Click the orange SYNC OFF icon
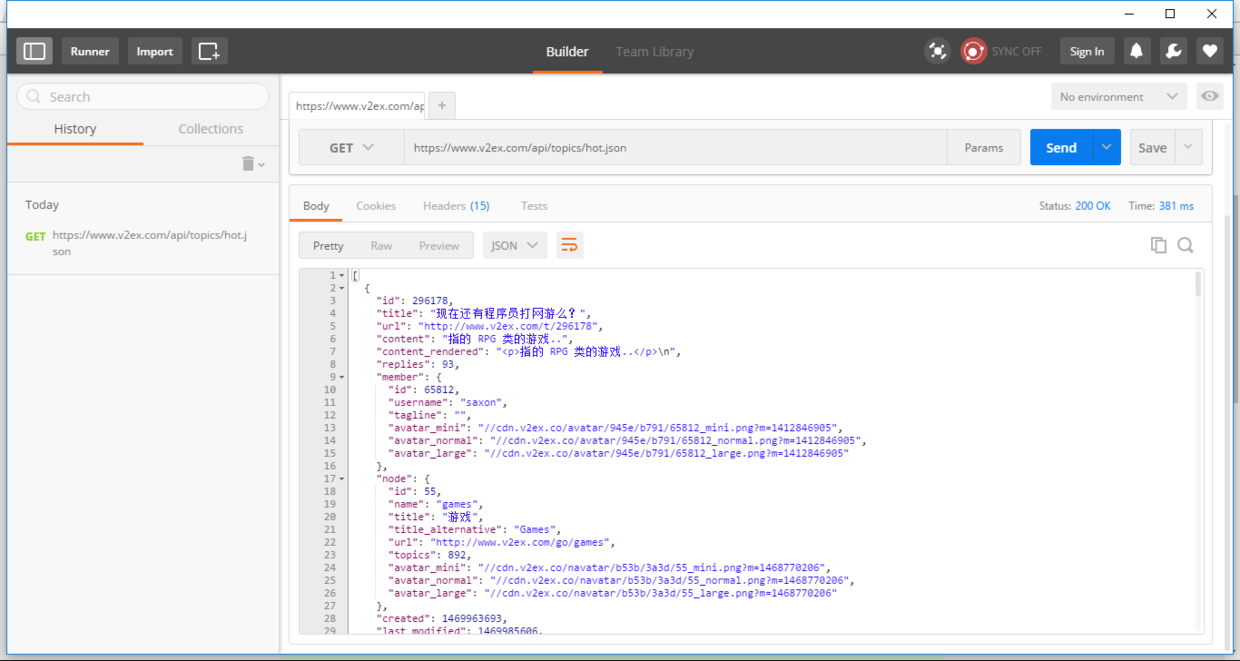This screenshot has width=1240, height=661. 973,51
